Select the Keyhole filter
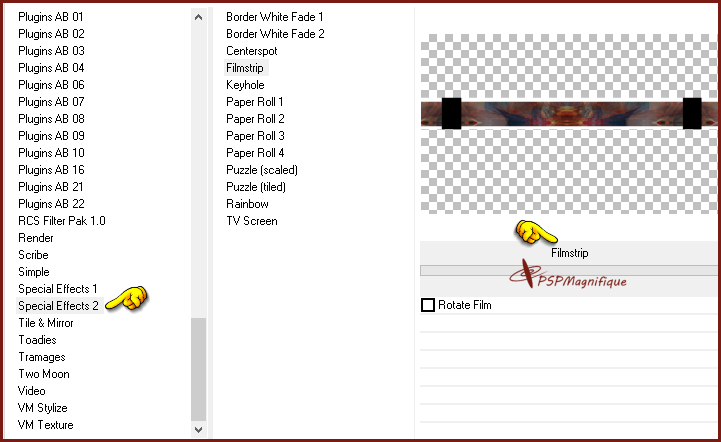This screenshot has width=721, height=442. tap(245, 85)
